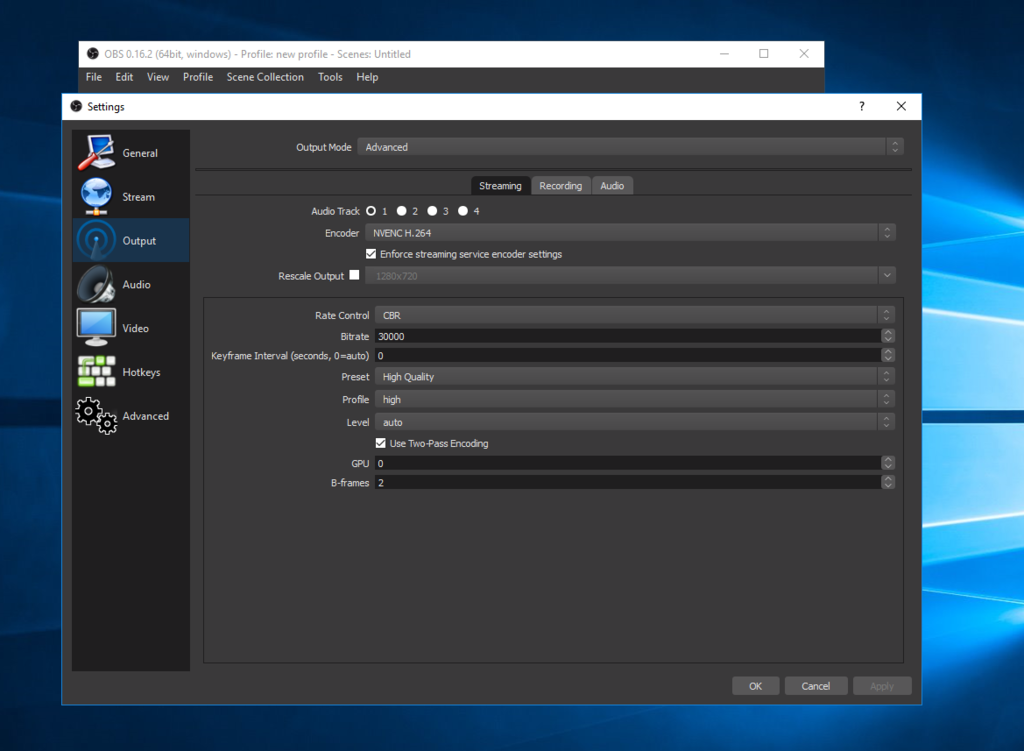Switch to the Audio output tab

[612, 185]
